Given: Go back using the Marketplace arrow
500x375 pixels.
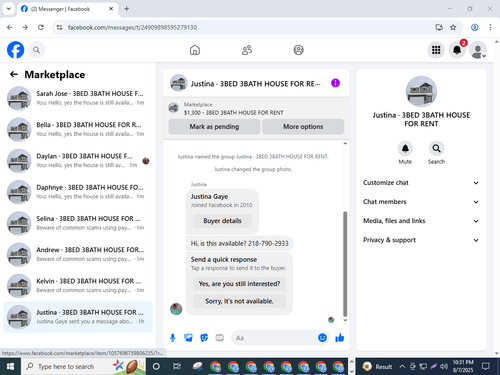Looking at the screenshot, I should pos(14,74).
